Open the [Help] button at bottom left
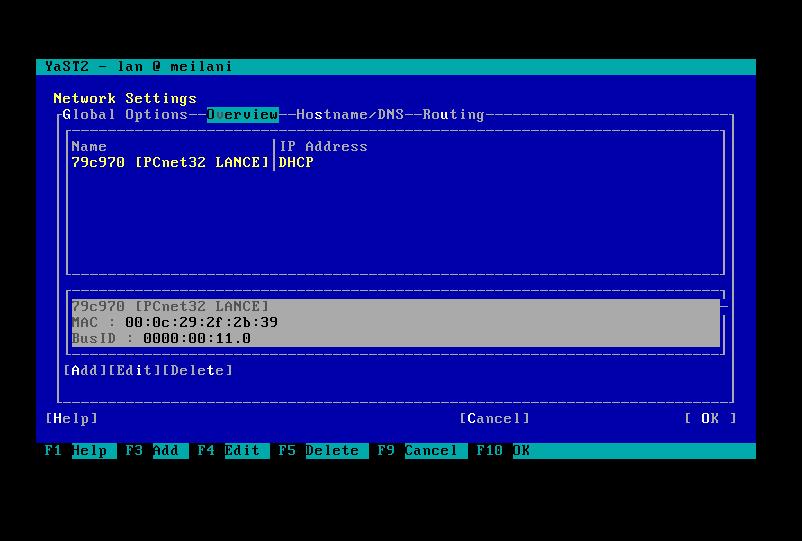 (72, 418)
